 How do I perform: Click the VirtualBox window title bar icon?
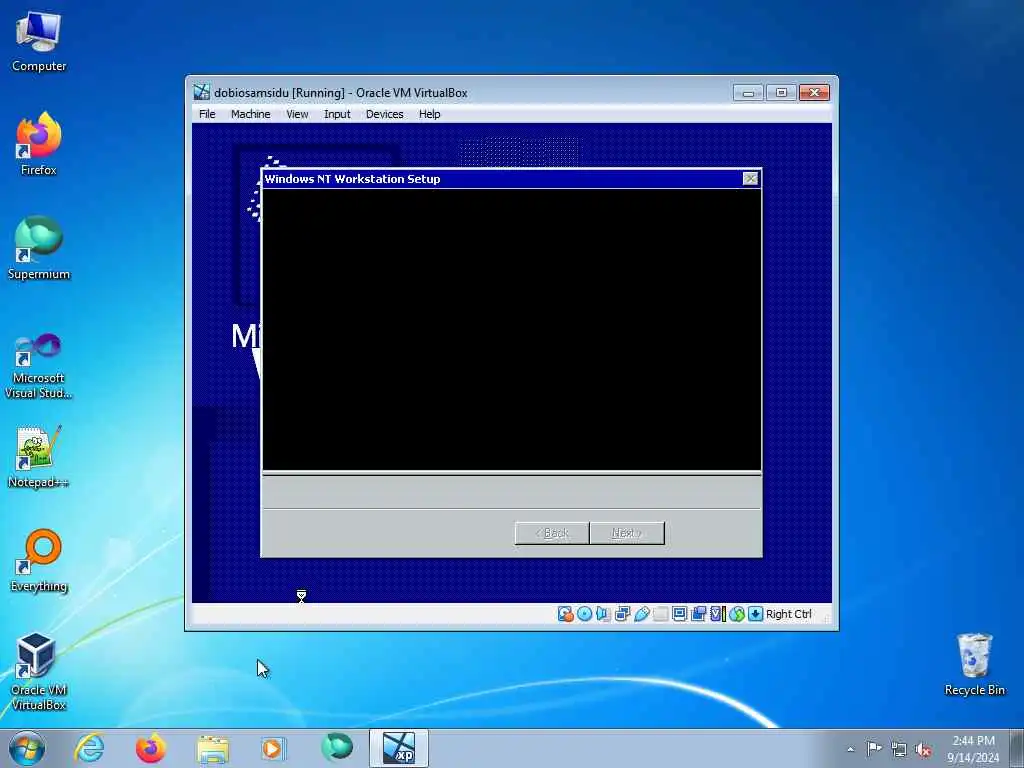point(202,92)
